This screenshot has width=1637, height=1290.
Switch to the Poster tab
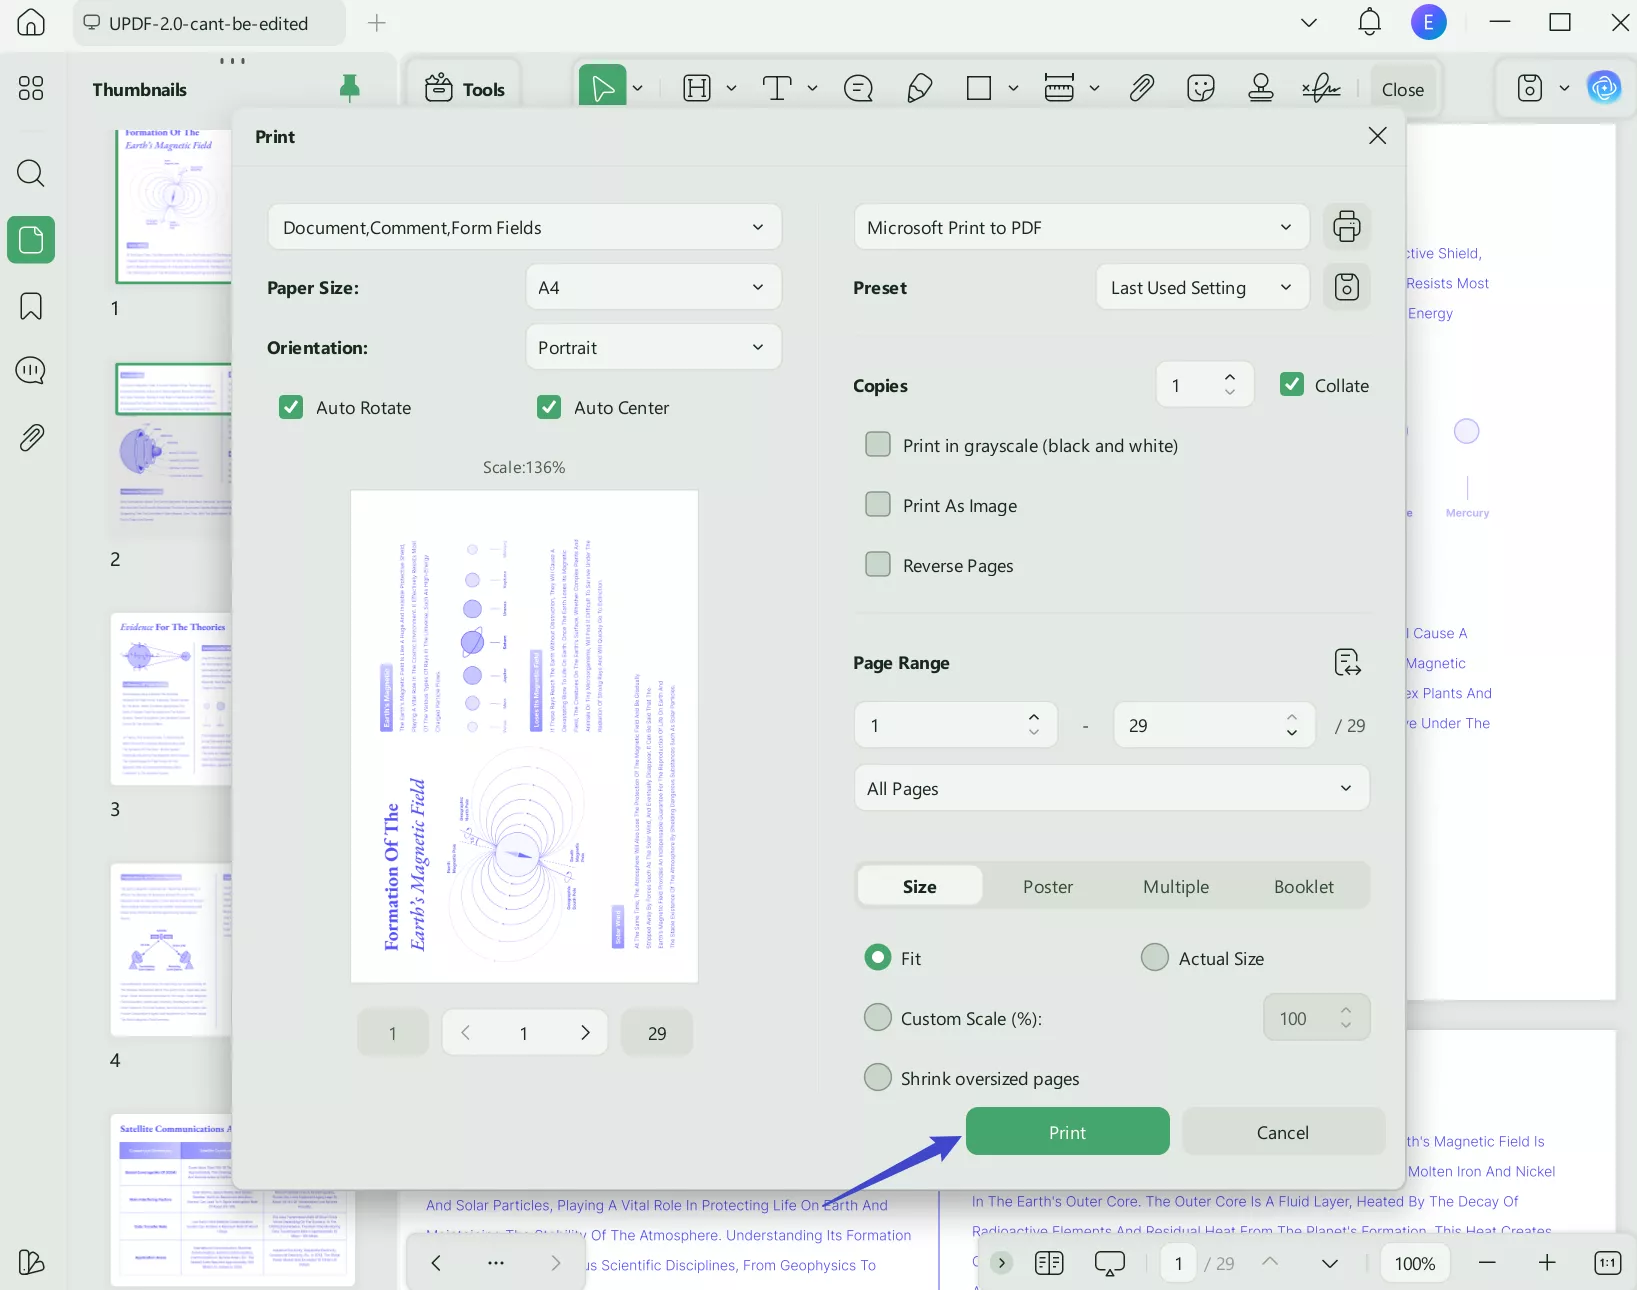click(x=1048, y=886)
